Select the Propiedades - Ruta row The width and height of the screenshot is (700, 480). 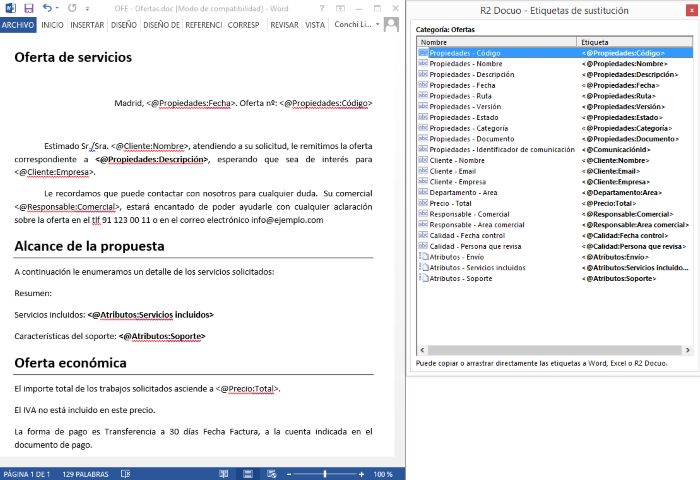[555, 96]
